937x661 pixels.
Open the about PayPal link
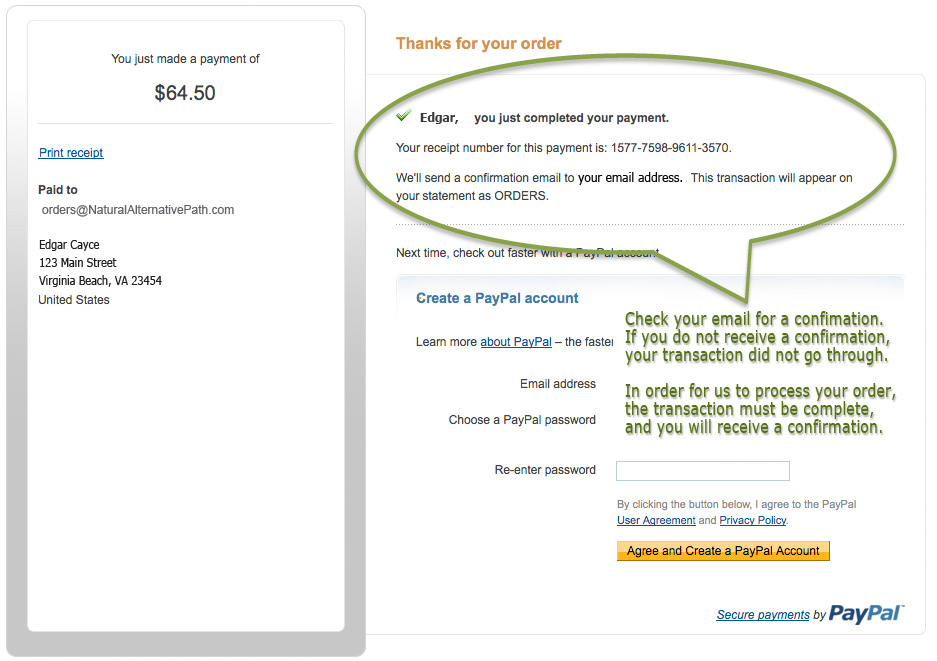pos(516,342)
